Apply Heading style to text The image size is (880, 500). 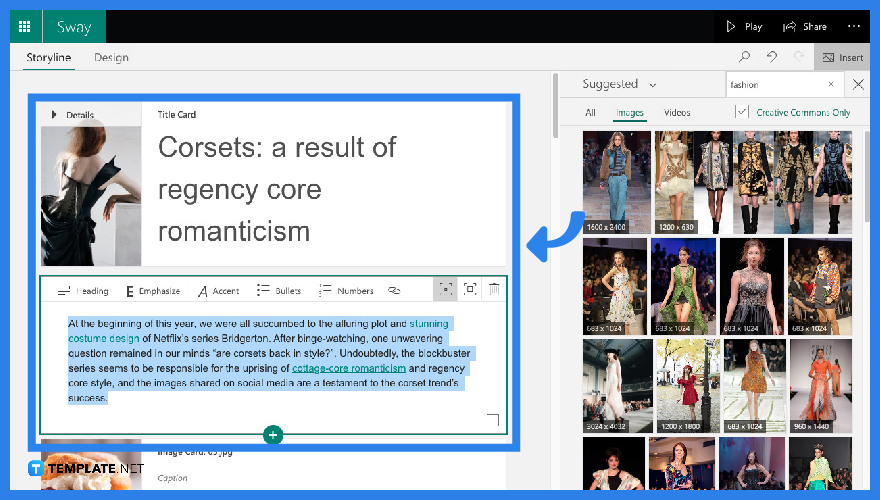83,291
